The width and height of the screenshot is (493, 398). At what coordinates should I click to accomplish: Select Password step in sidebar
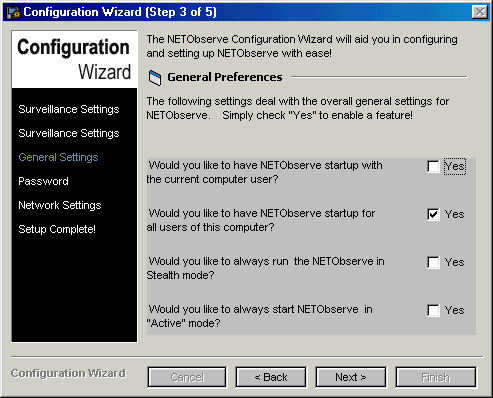[x=43, y=181]
